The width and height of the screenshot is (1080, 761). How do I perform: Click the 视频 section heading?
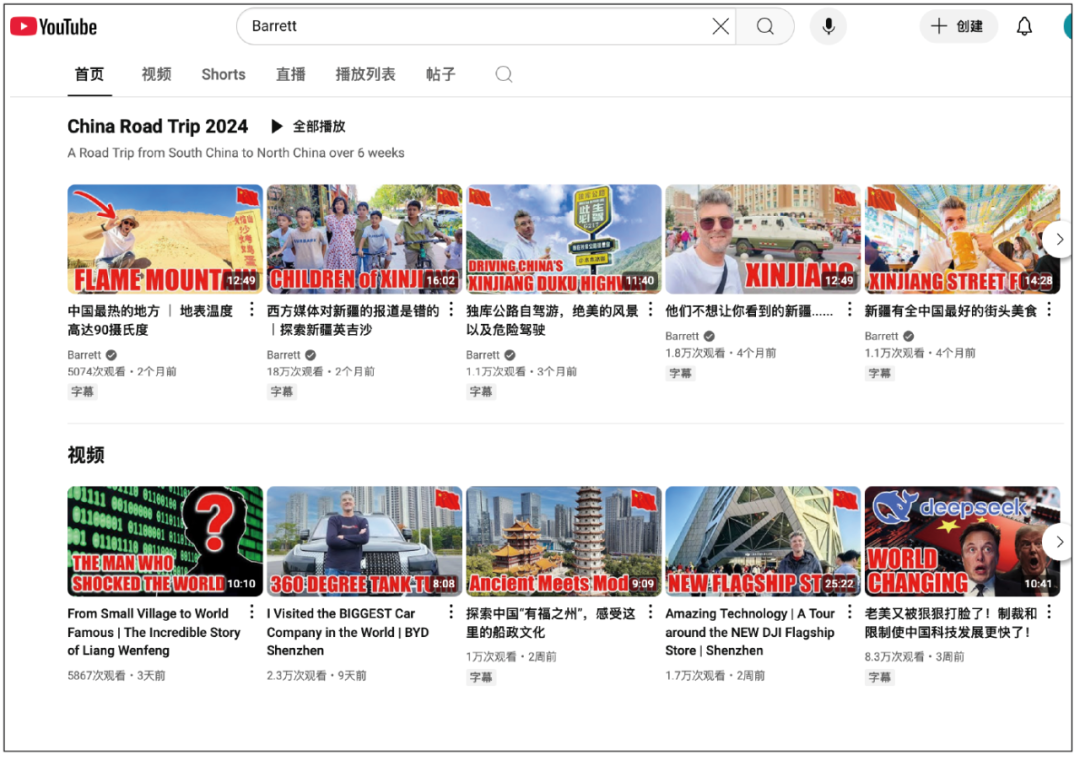(x=86, y=455)
